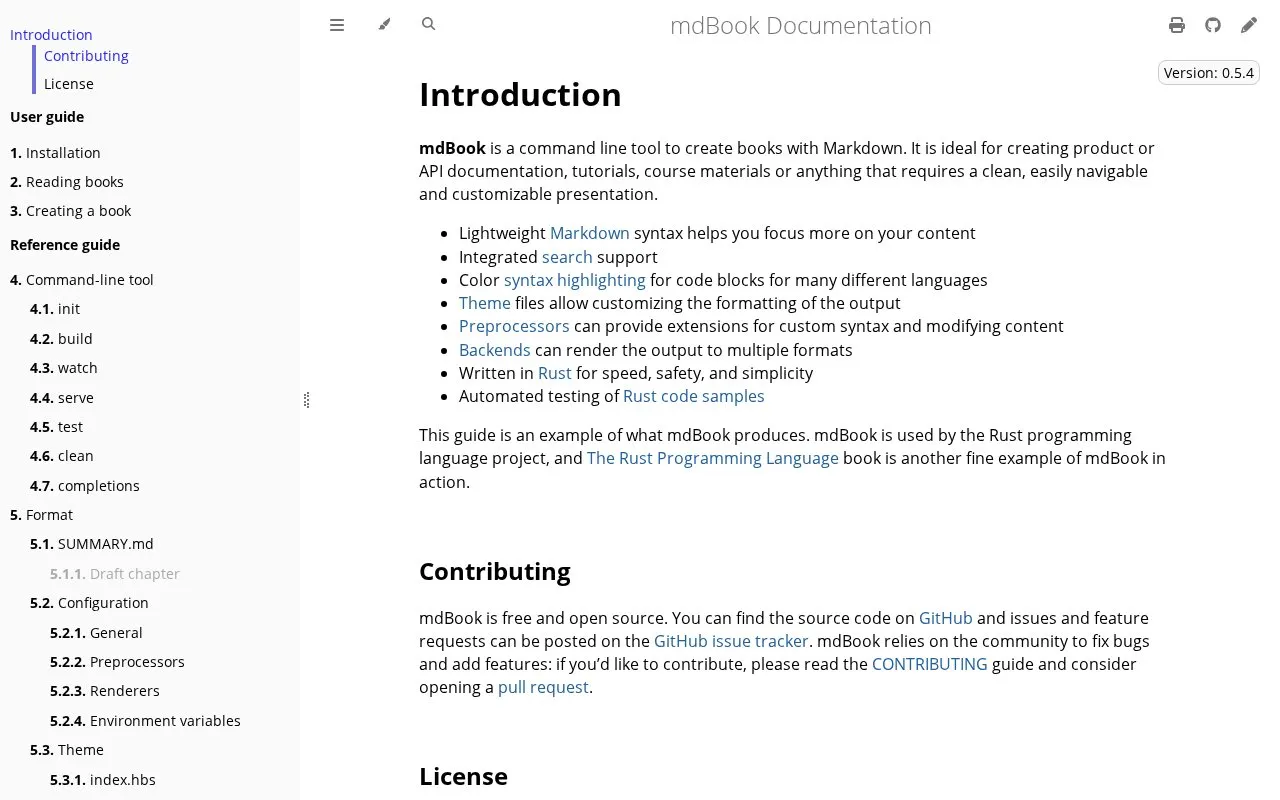Open the theme picker paintbrush icon

(385, 25)
